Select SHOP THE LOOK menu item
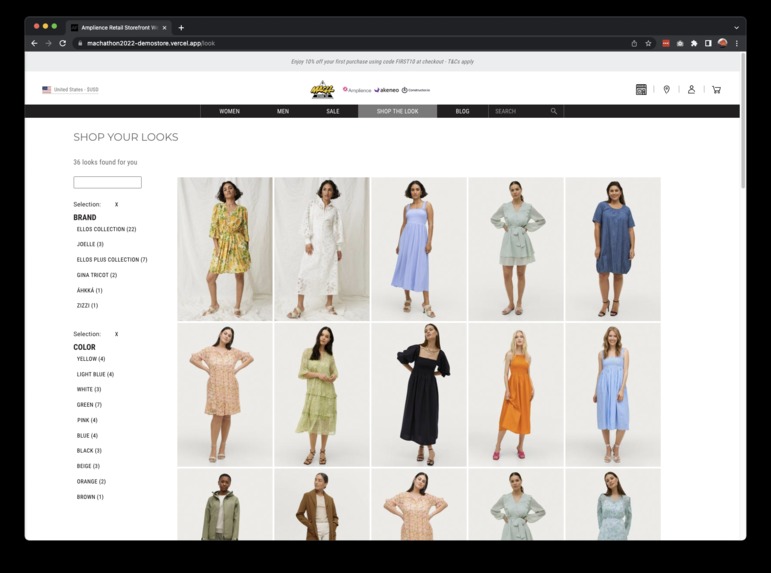The image size is (771, 573). pos(397,111)
